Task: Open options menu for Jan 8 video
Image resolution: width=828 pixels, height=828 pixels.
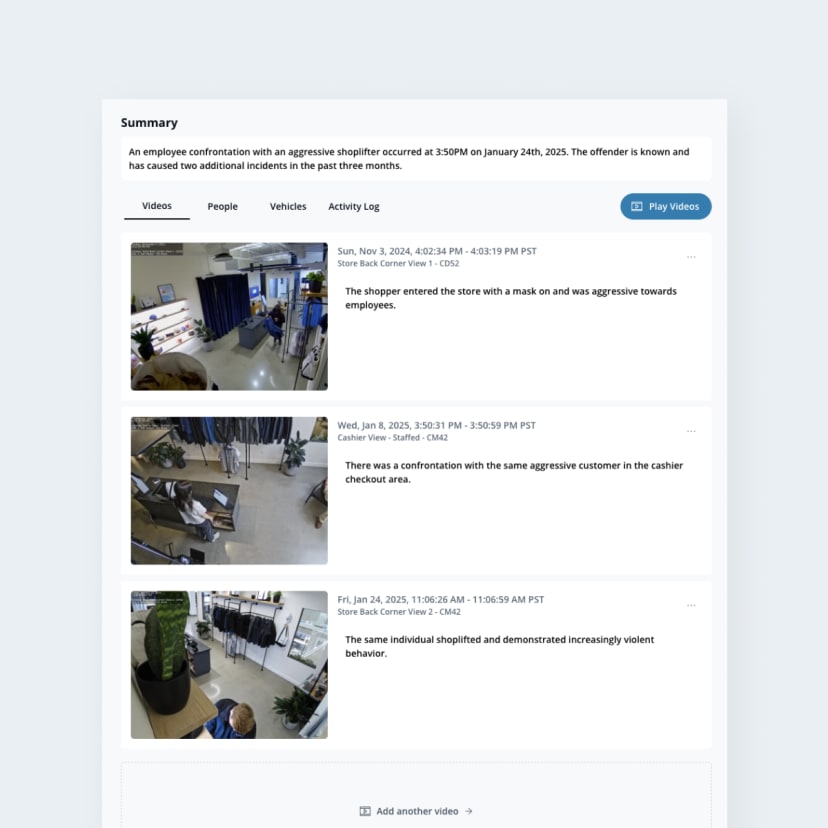Action: (x=691, y=431)
